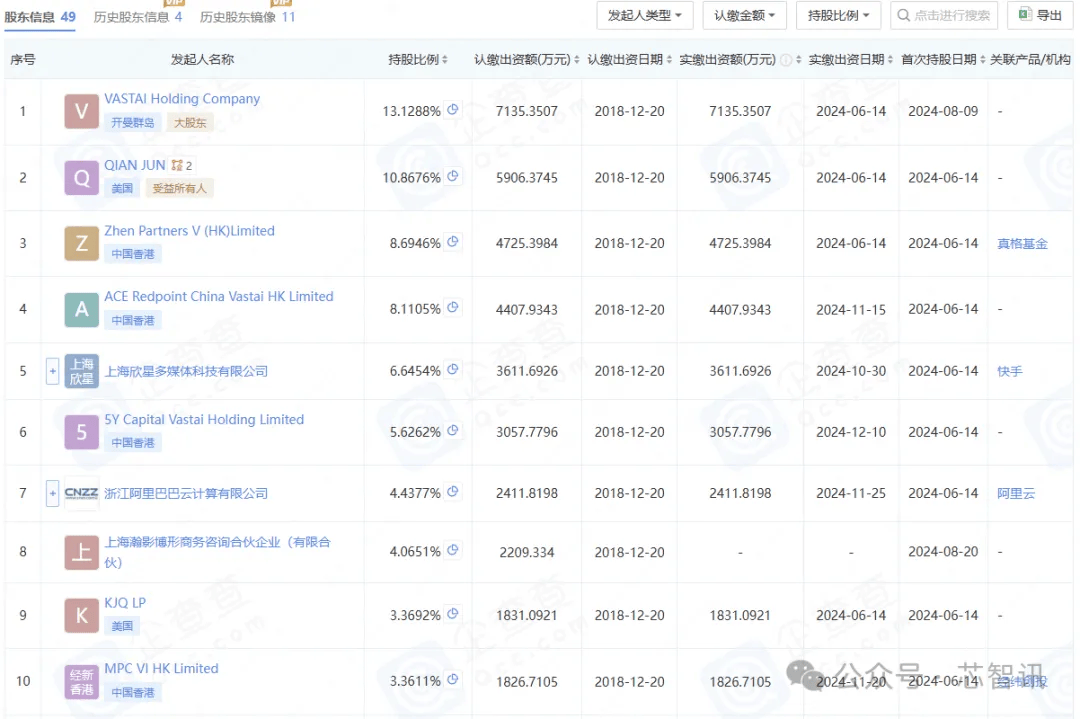Click the equity structure icon next to QIAN JUN
Viewport: 1080px width, 719px height.
[x=177, y=166]
